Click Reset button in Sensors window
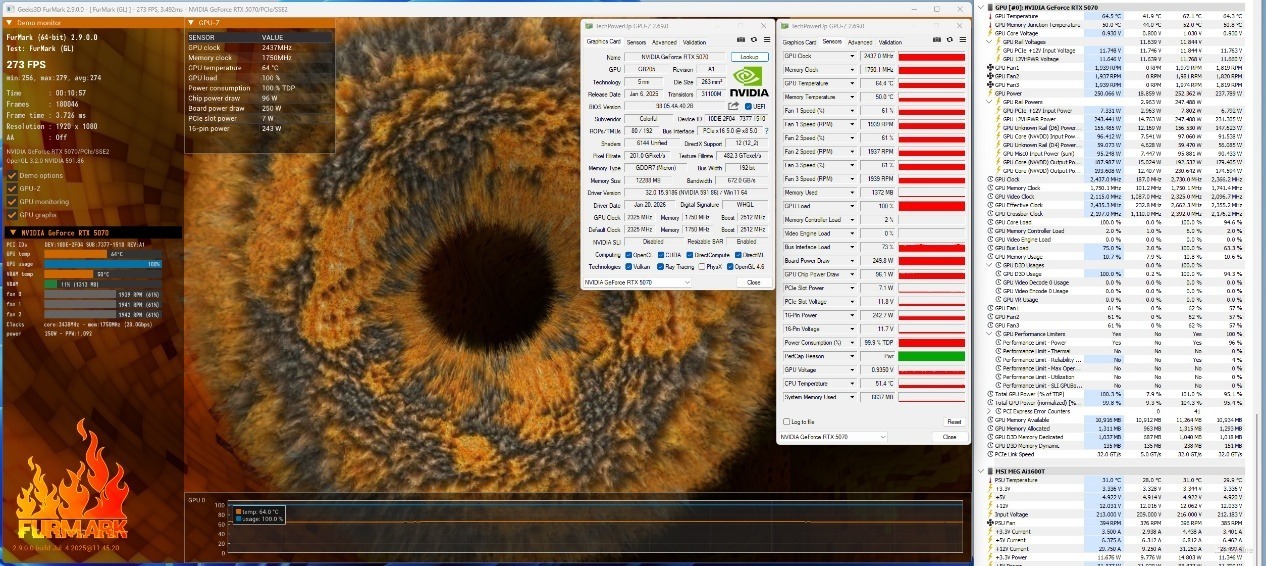1266x566 pixels. click(x=953, y=422)
